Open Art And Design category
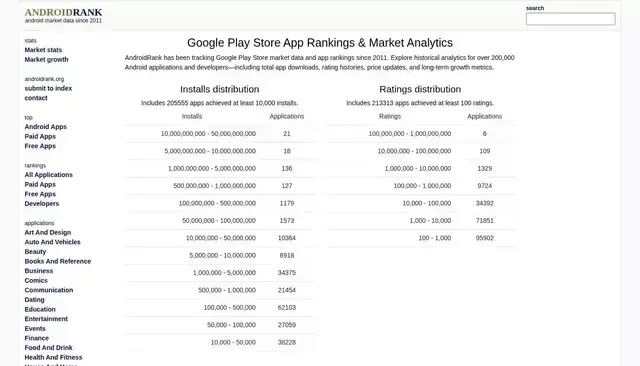The image size is (640, 366). tap(48, 233)
